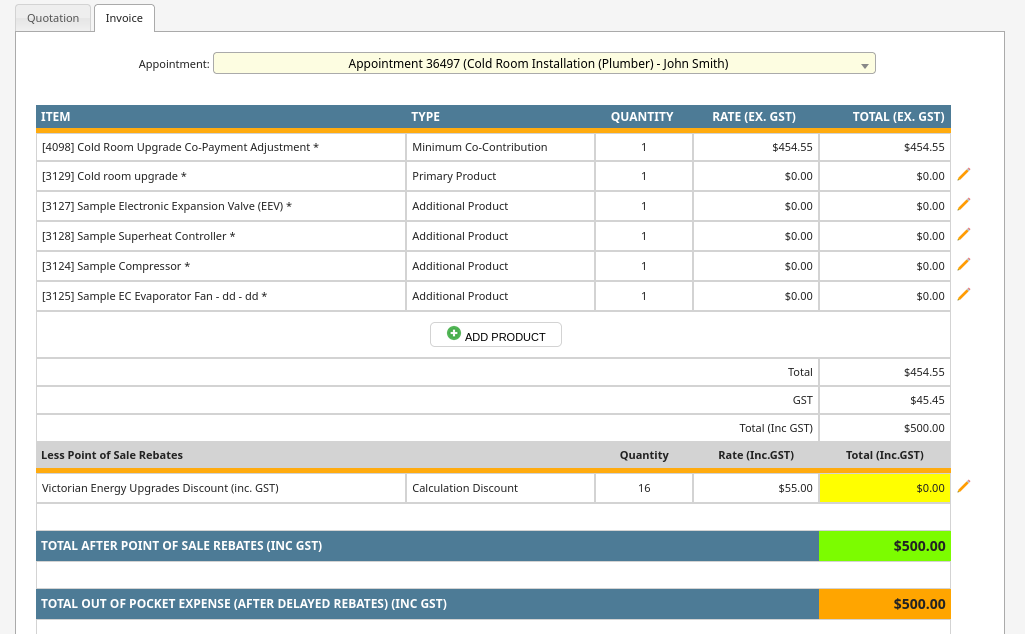
Task: Edit the Victorian Energy Upgrades Discount rebate
Action: [x=964, y=487]
